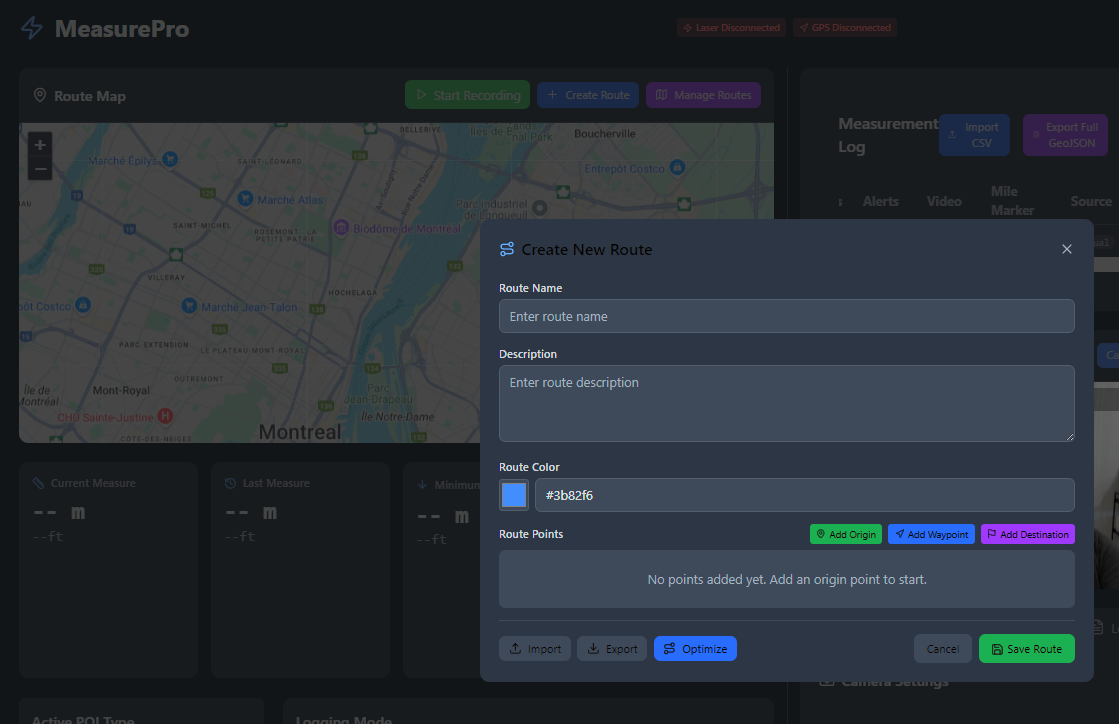This screenshot has height=724, width=1119.
Task: Click the Laser Disconnected status indicator
Action: (731, 27)
